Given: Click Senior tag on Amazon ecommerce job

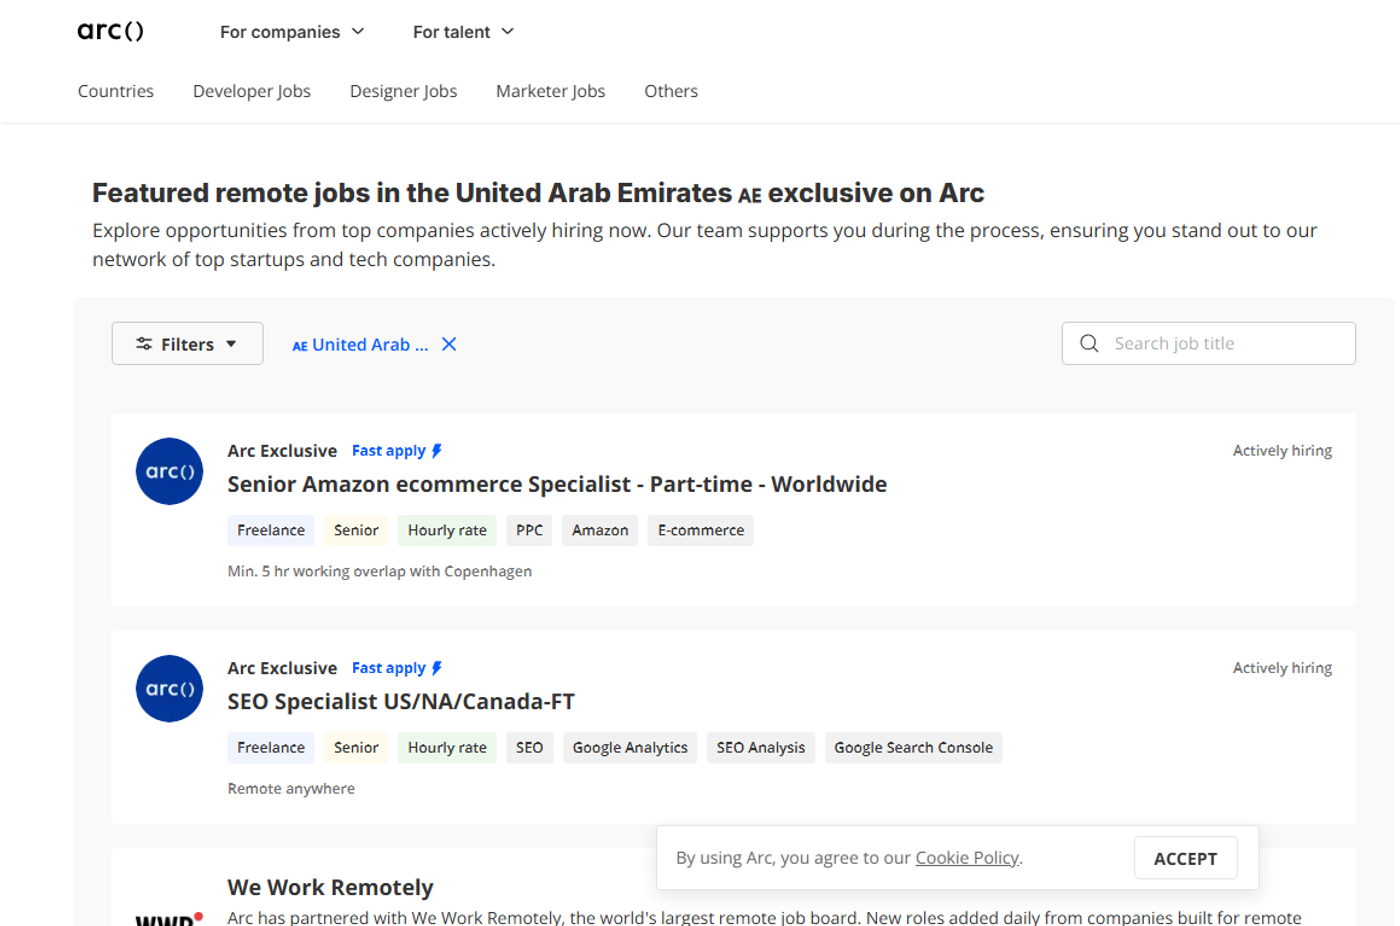Looking at the screenshot, I should (356, 530).
